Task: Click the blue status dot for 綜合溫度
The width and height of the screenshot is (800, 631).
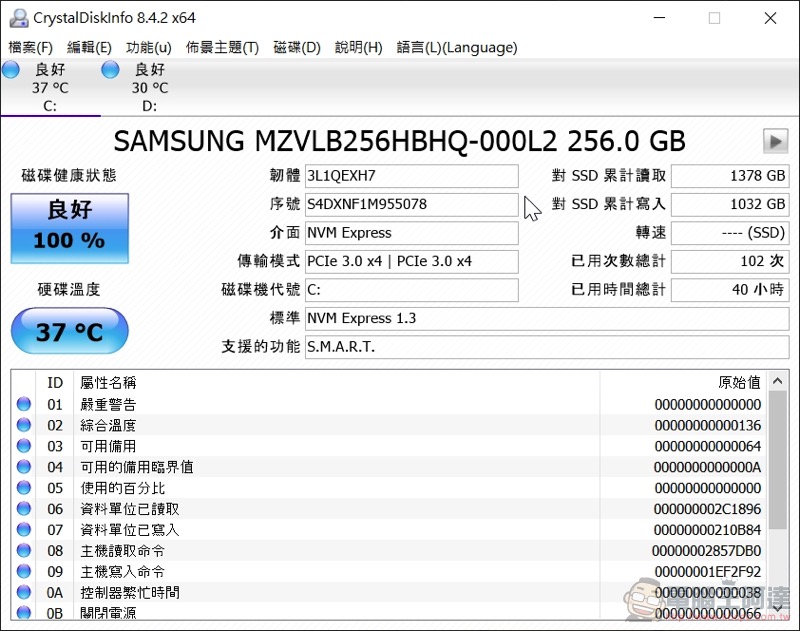Action: click(x=23, y=425)
